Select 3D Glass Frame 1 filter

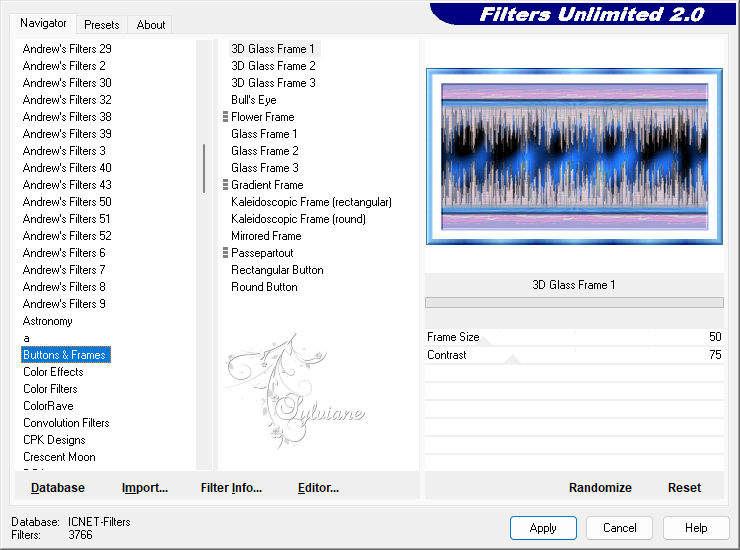pos(273,49)
